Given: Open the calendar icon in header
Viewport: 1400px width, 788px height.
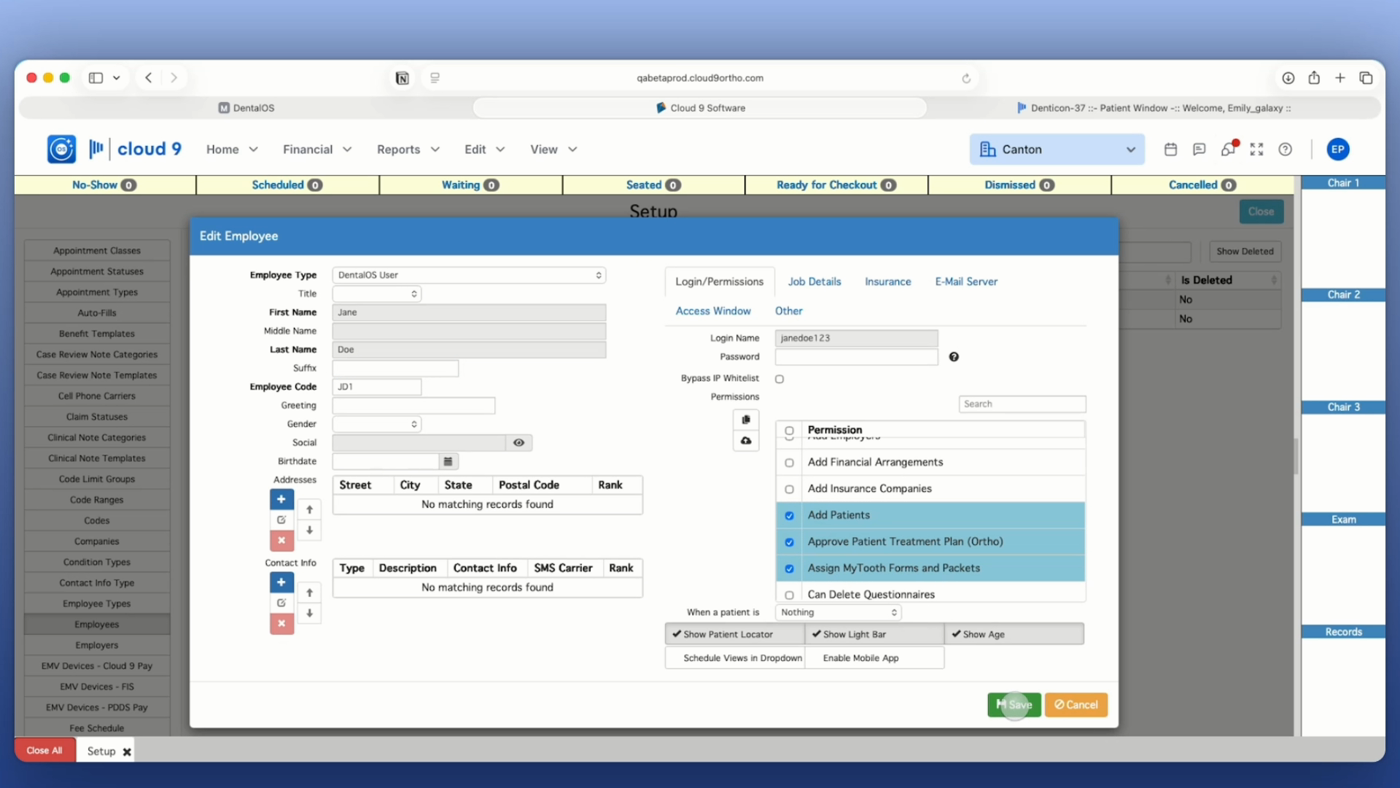Looking at the screenshot, I should point(1171,149).
